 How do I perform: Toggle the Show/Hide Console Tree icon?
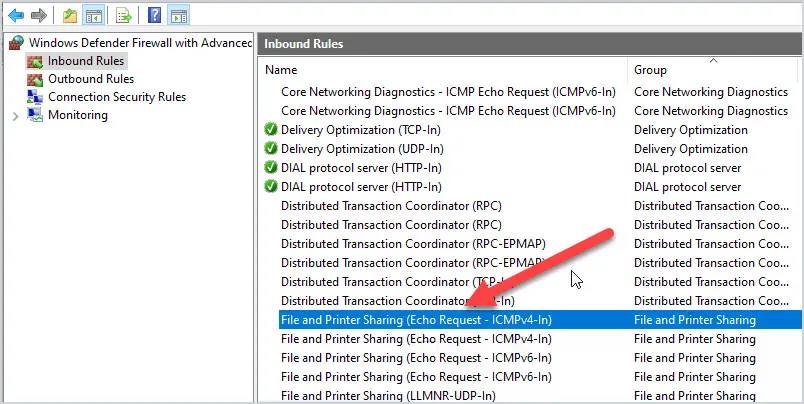pyautogui.click(x=94, y=16)
